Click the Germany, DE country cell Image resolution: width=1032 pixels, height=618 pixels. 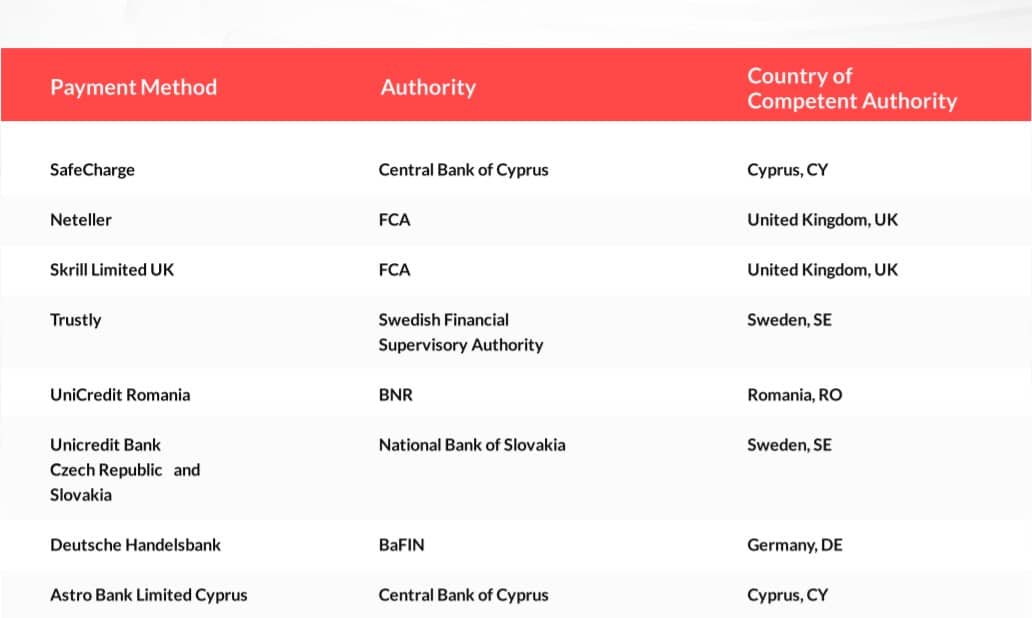coord(794,545)
